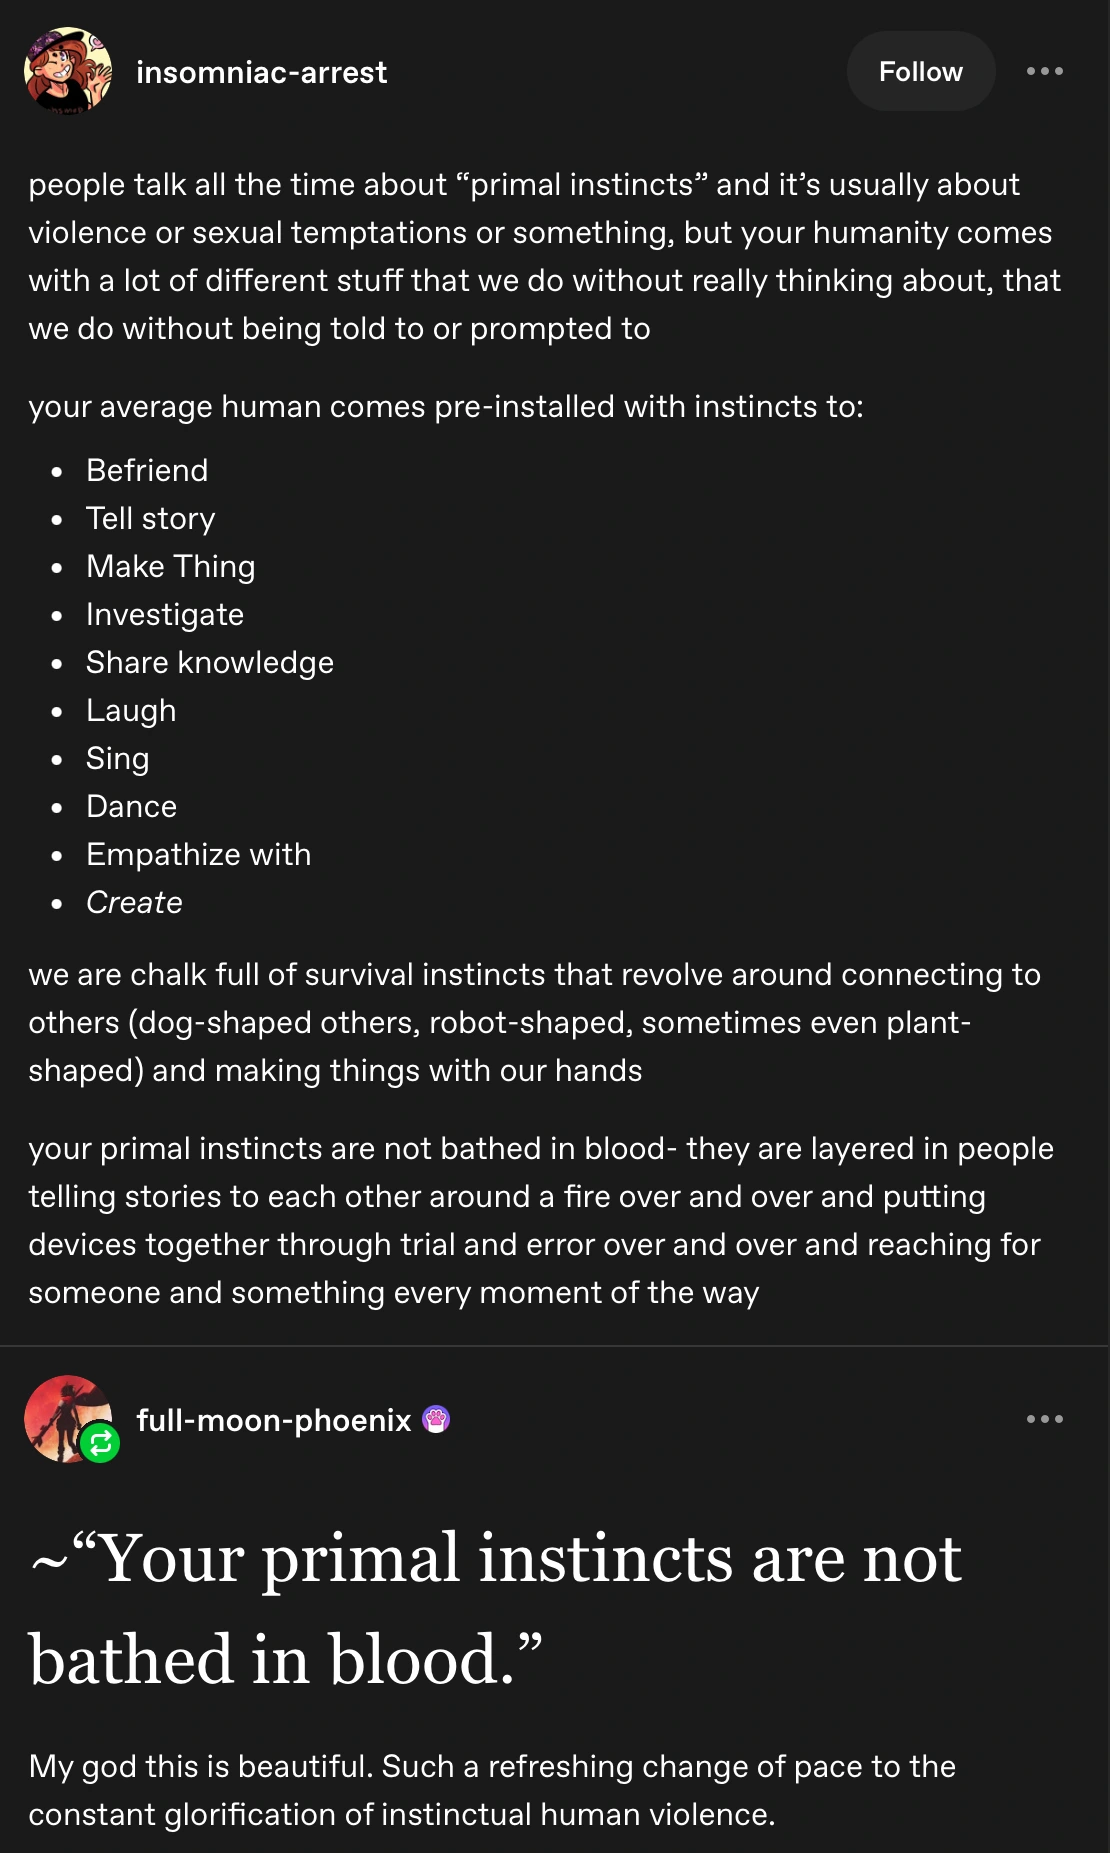Open the insomniac-arrest post options menu

1044,71
